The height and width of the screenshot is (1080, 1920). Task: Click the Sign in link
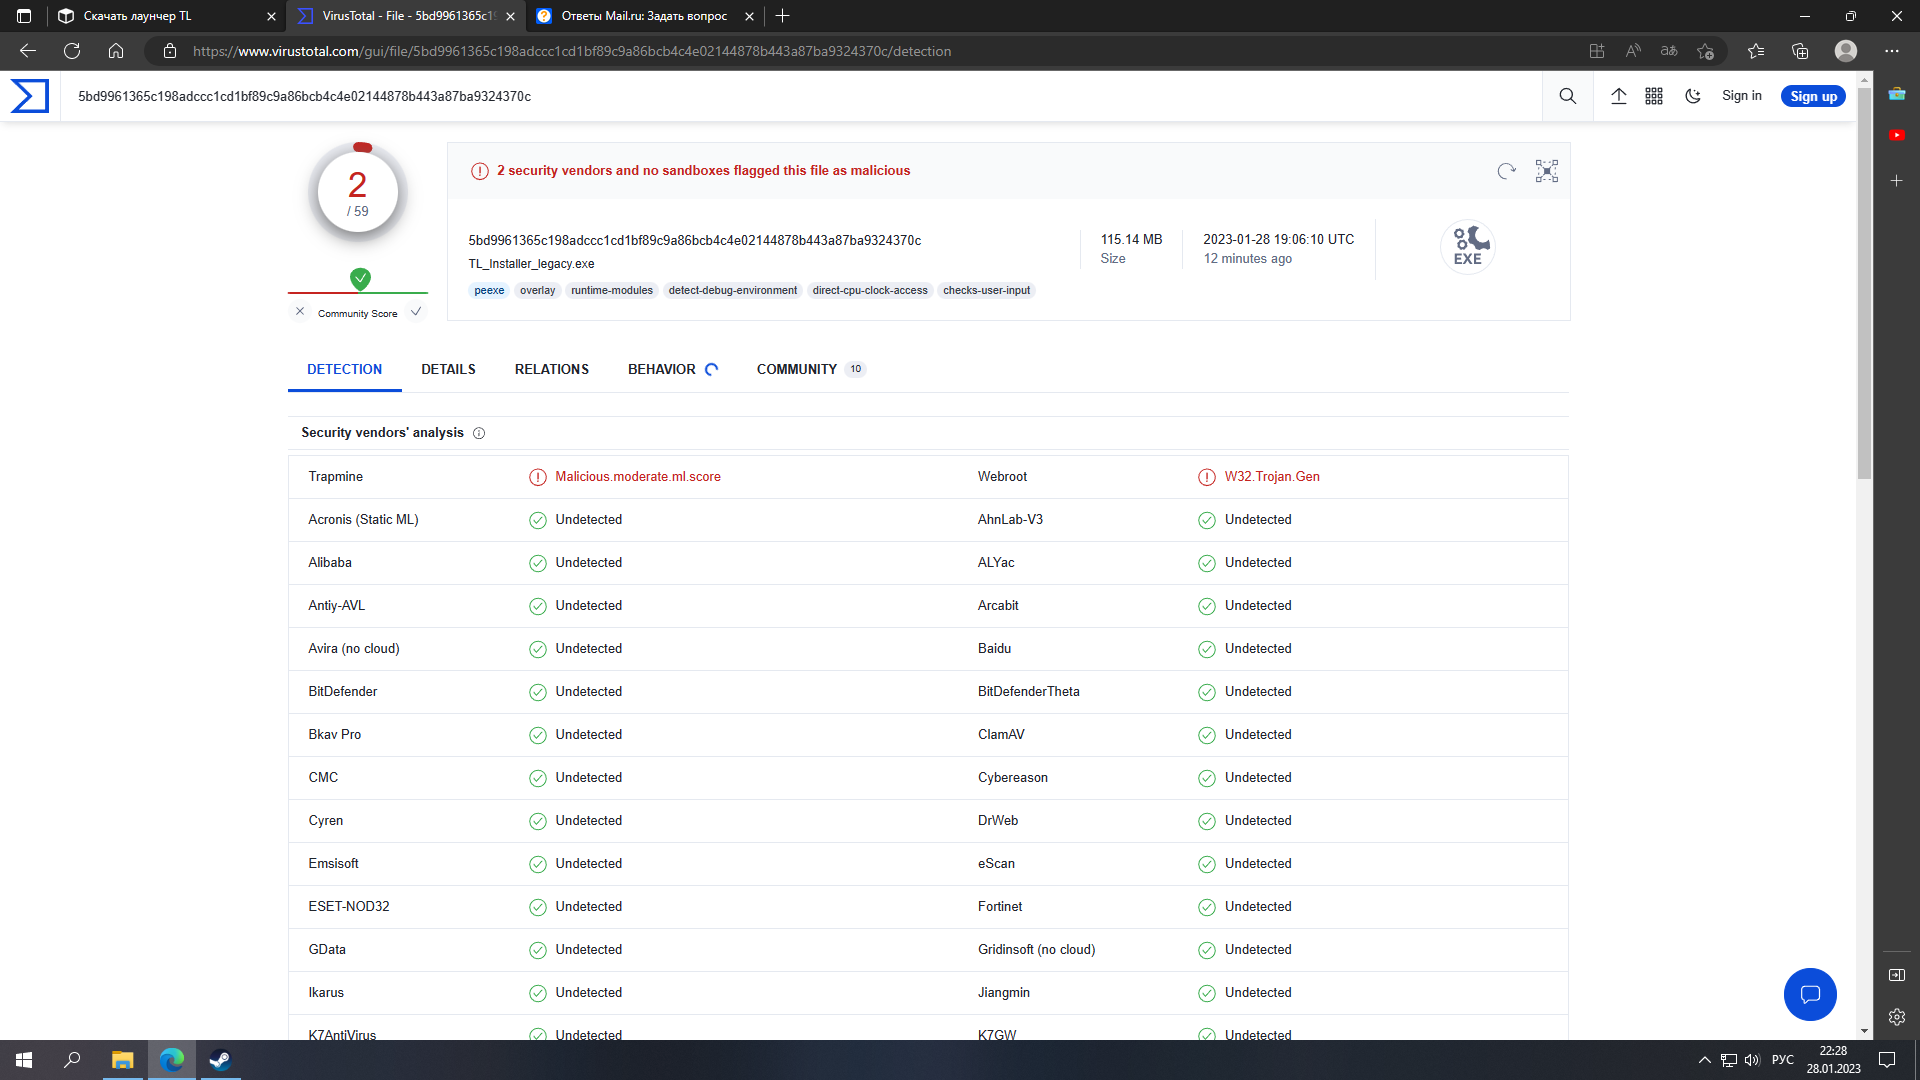click(1742, 96)
